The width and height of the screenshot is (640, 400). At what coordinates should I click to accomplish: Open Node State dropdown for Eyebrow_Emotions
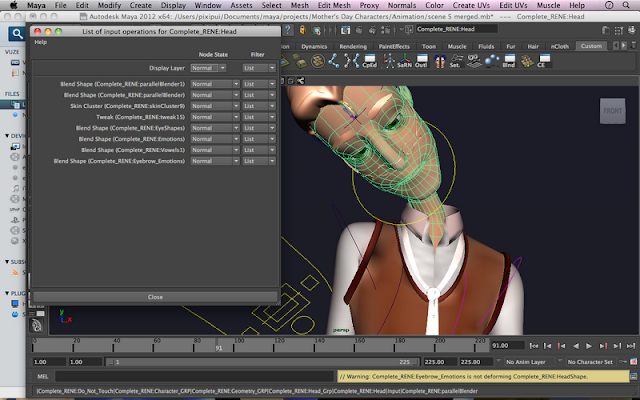click(215, 161)
